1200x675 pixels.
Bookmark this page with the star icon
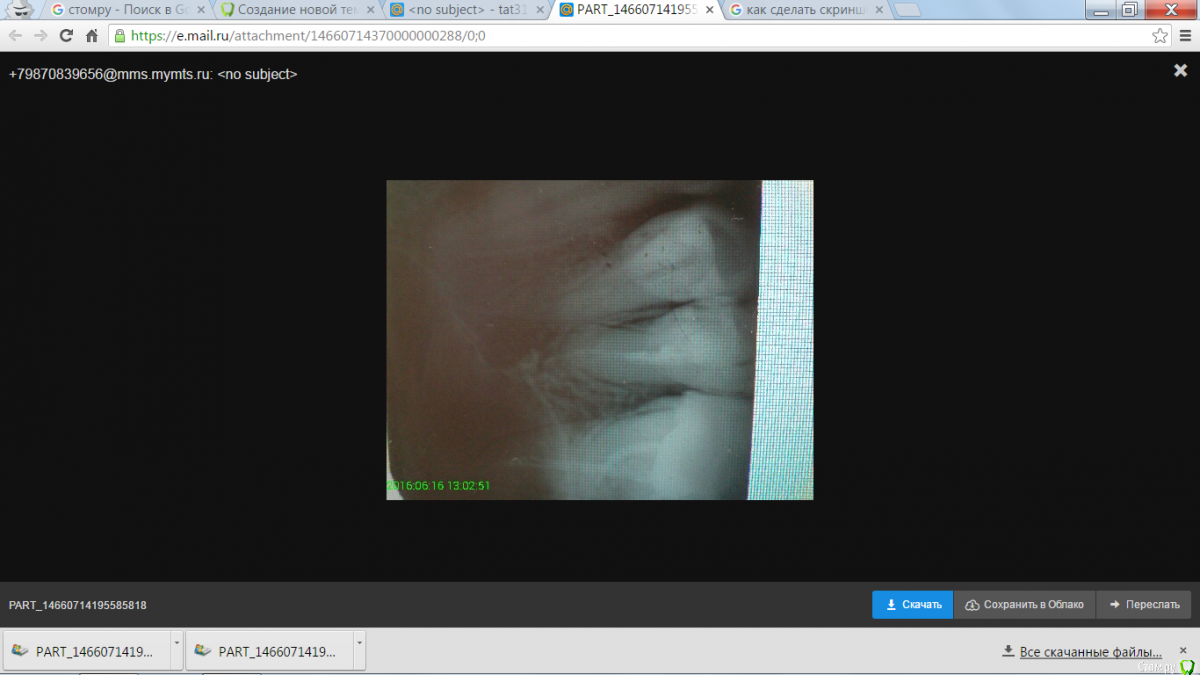pos(1160,35)
